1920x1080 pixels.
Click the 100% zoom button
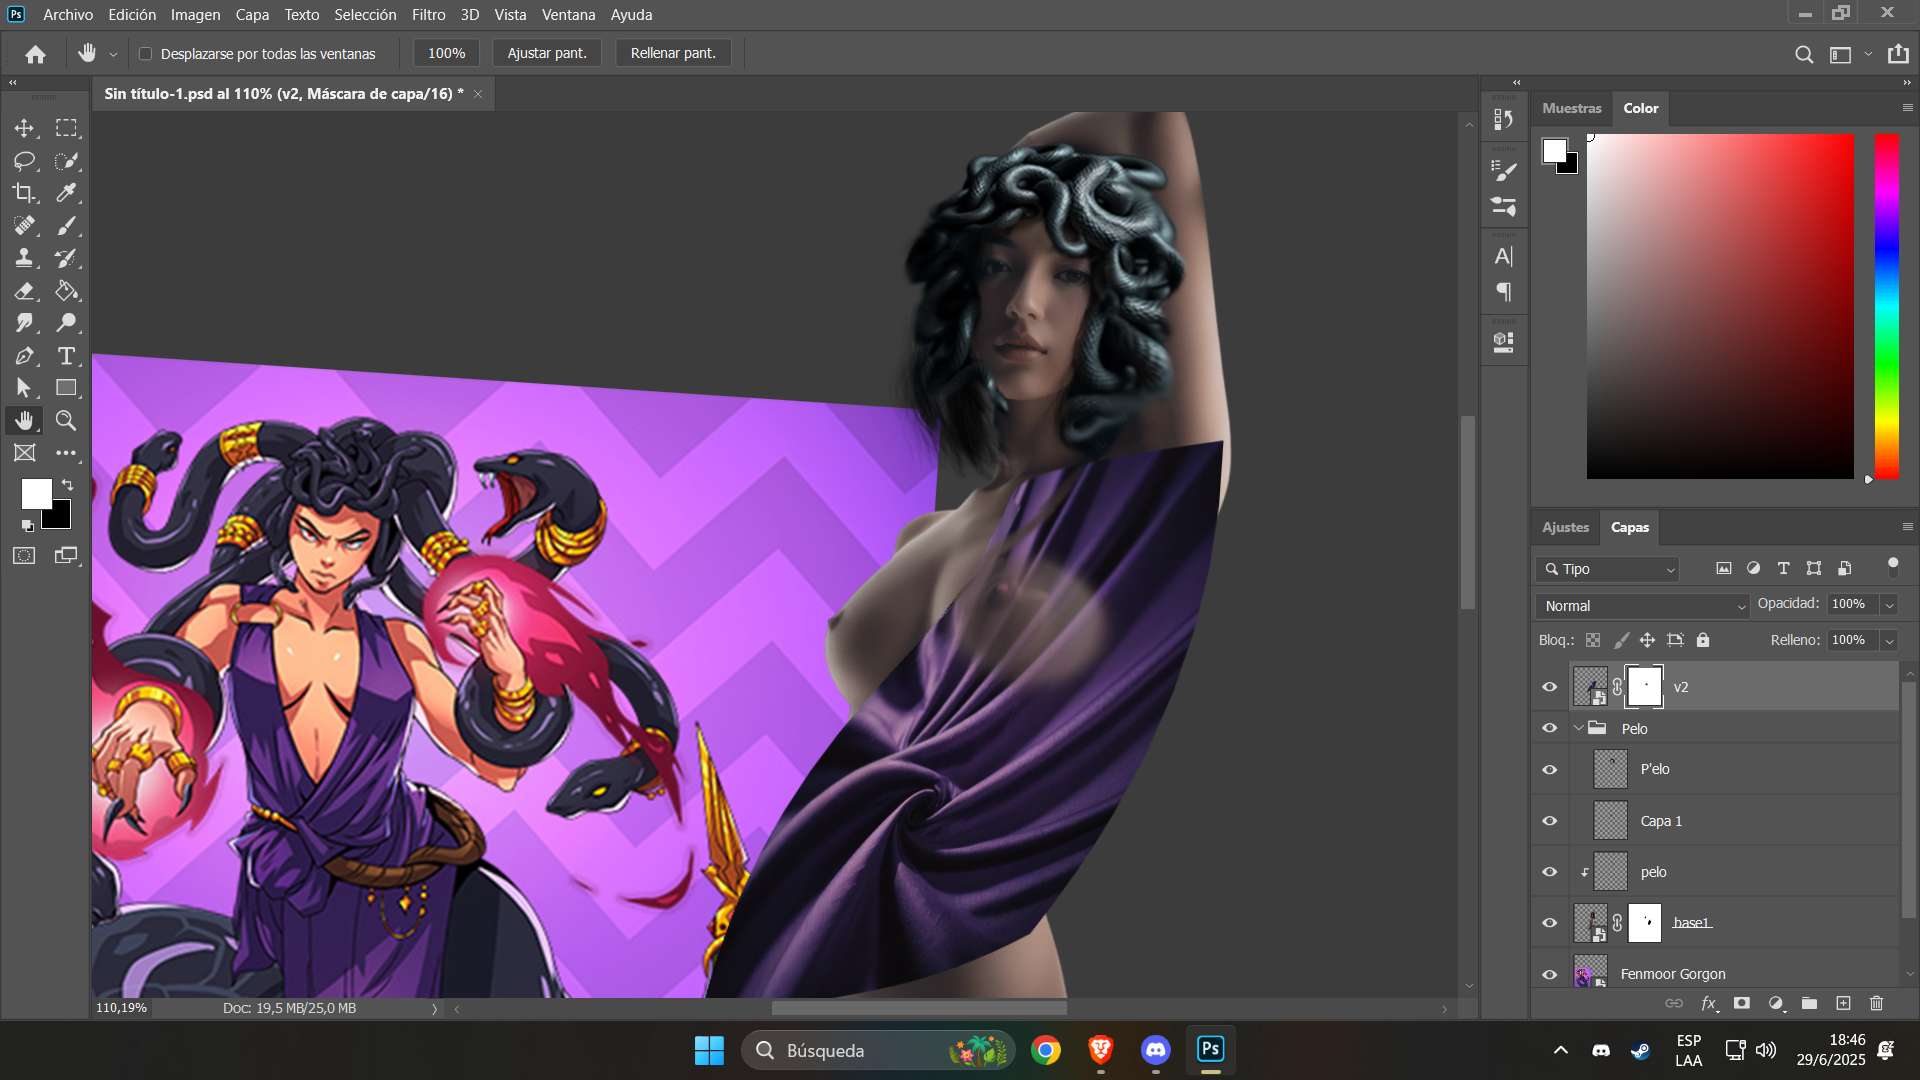tap(446, 53)
